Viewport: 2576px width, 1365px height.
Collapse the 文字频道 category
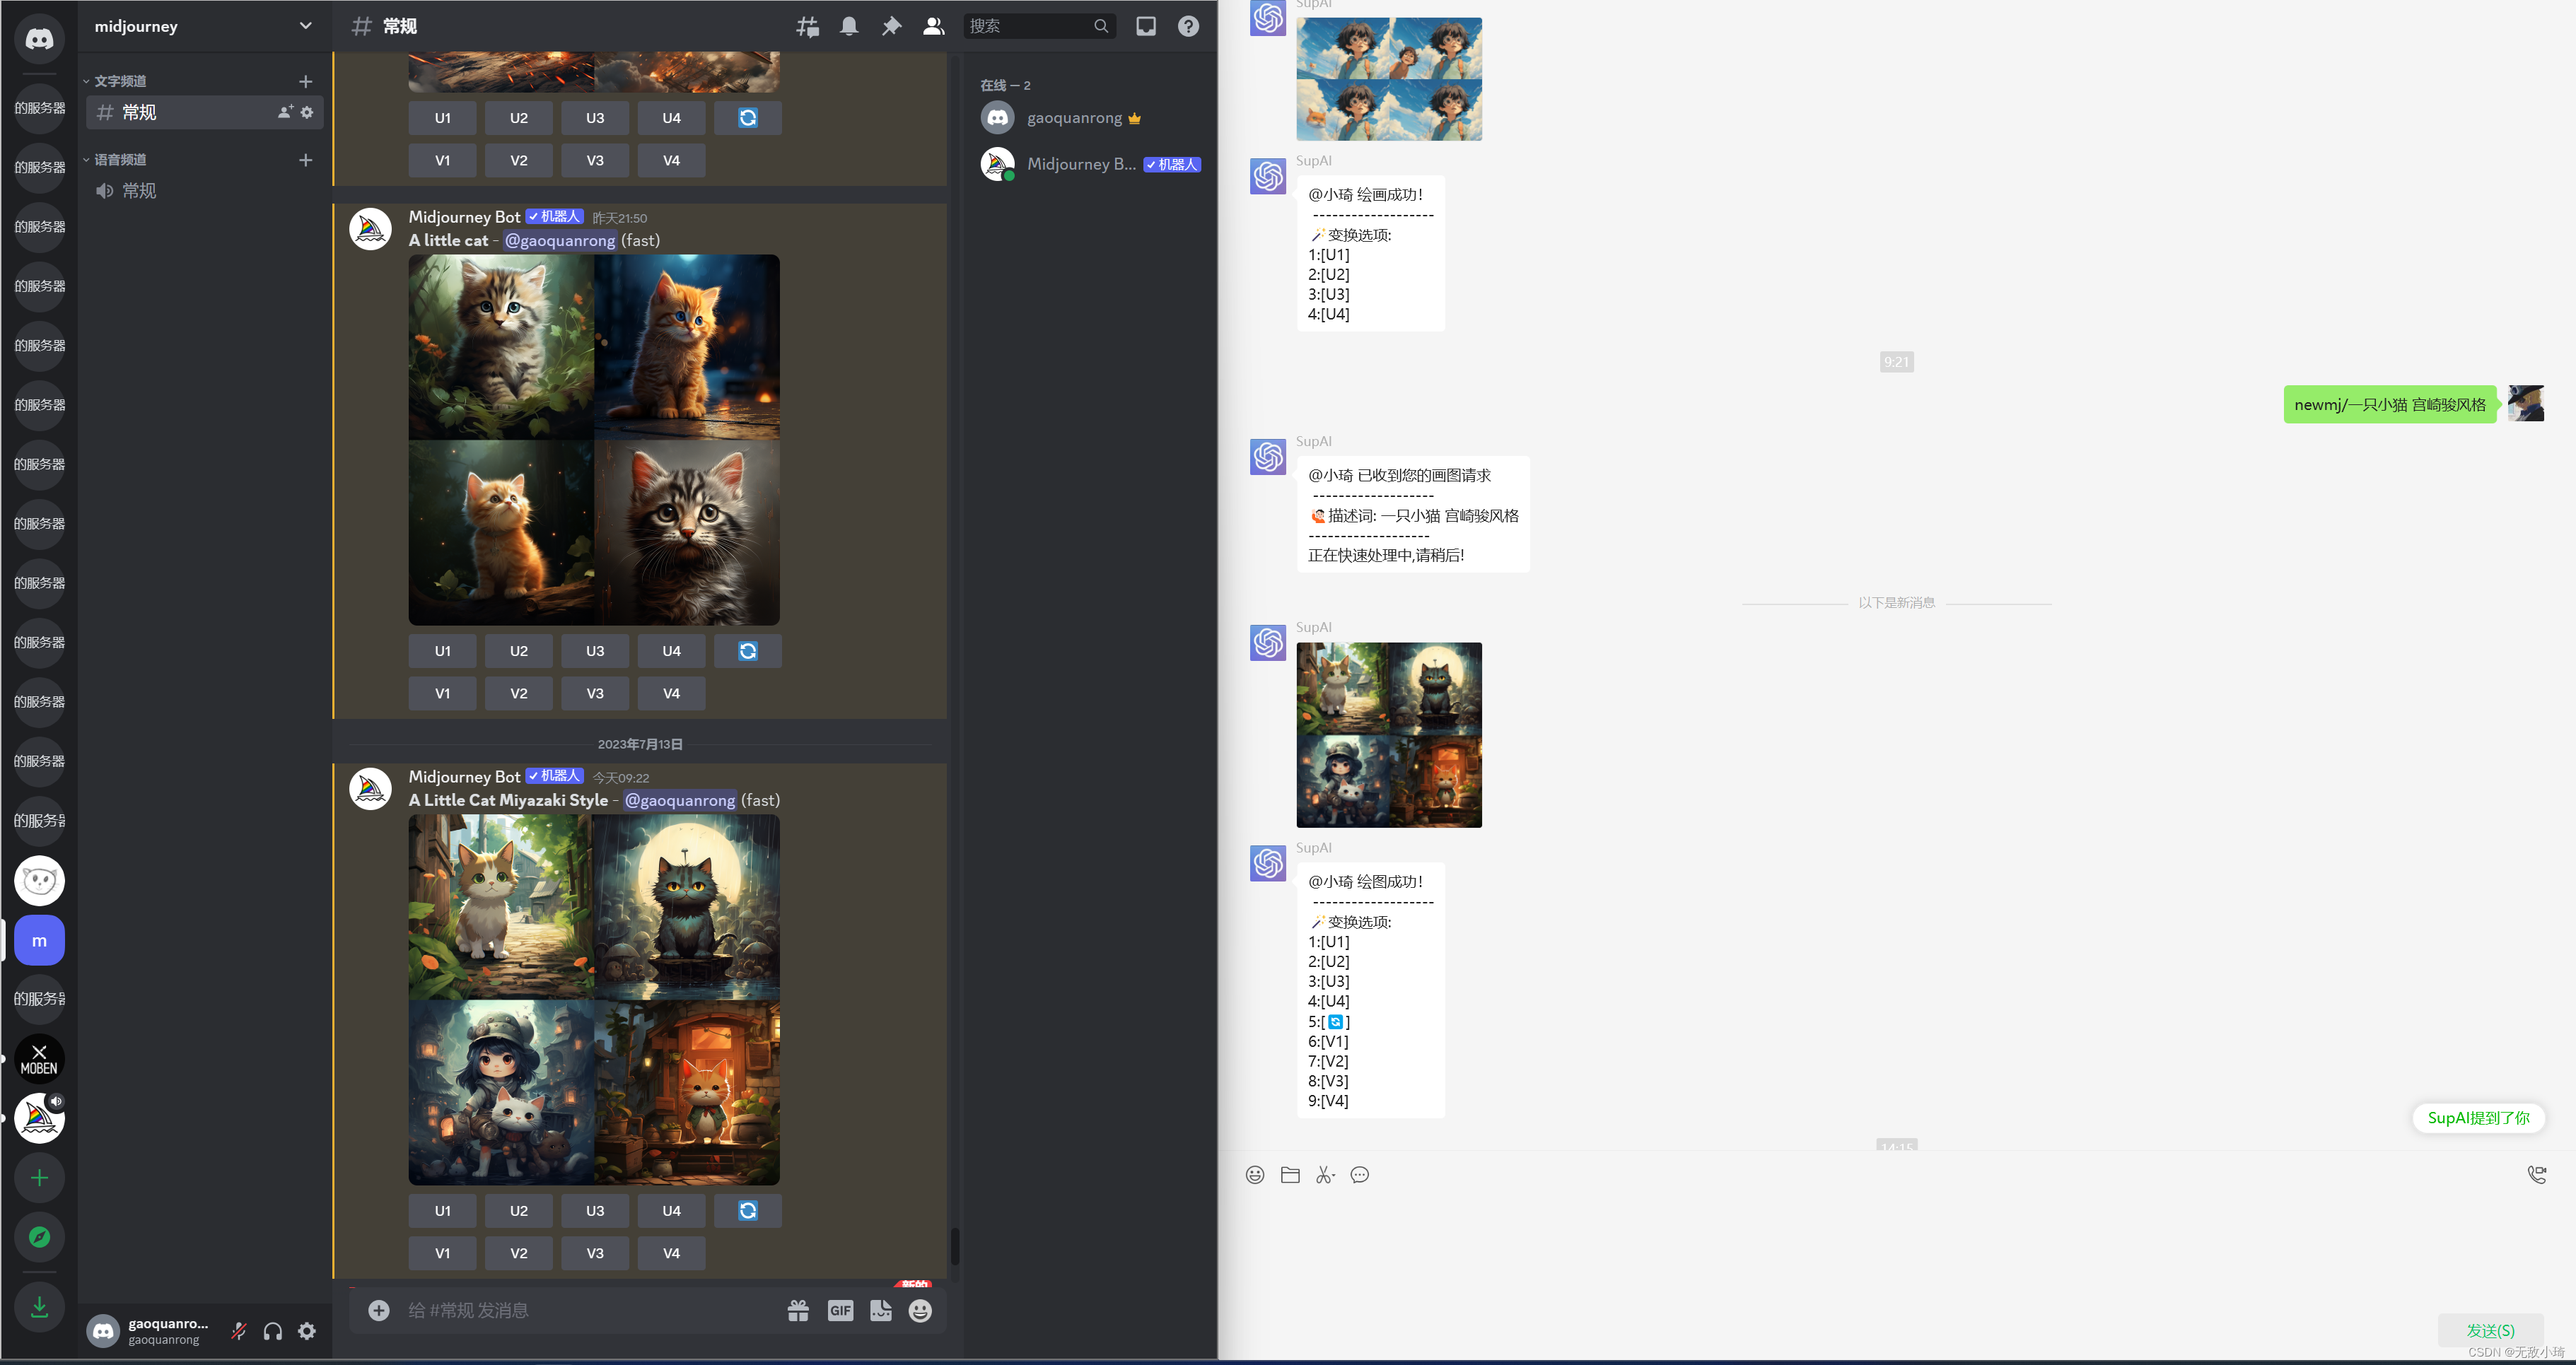[120, 81]
